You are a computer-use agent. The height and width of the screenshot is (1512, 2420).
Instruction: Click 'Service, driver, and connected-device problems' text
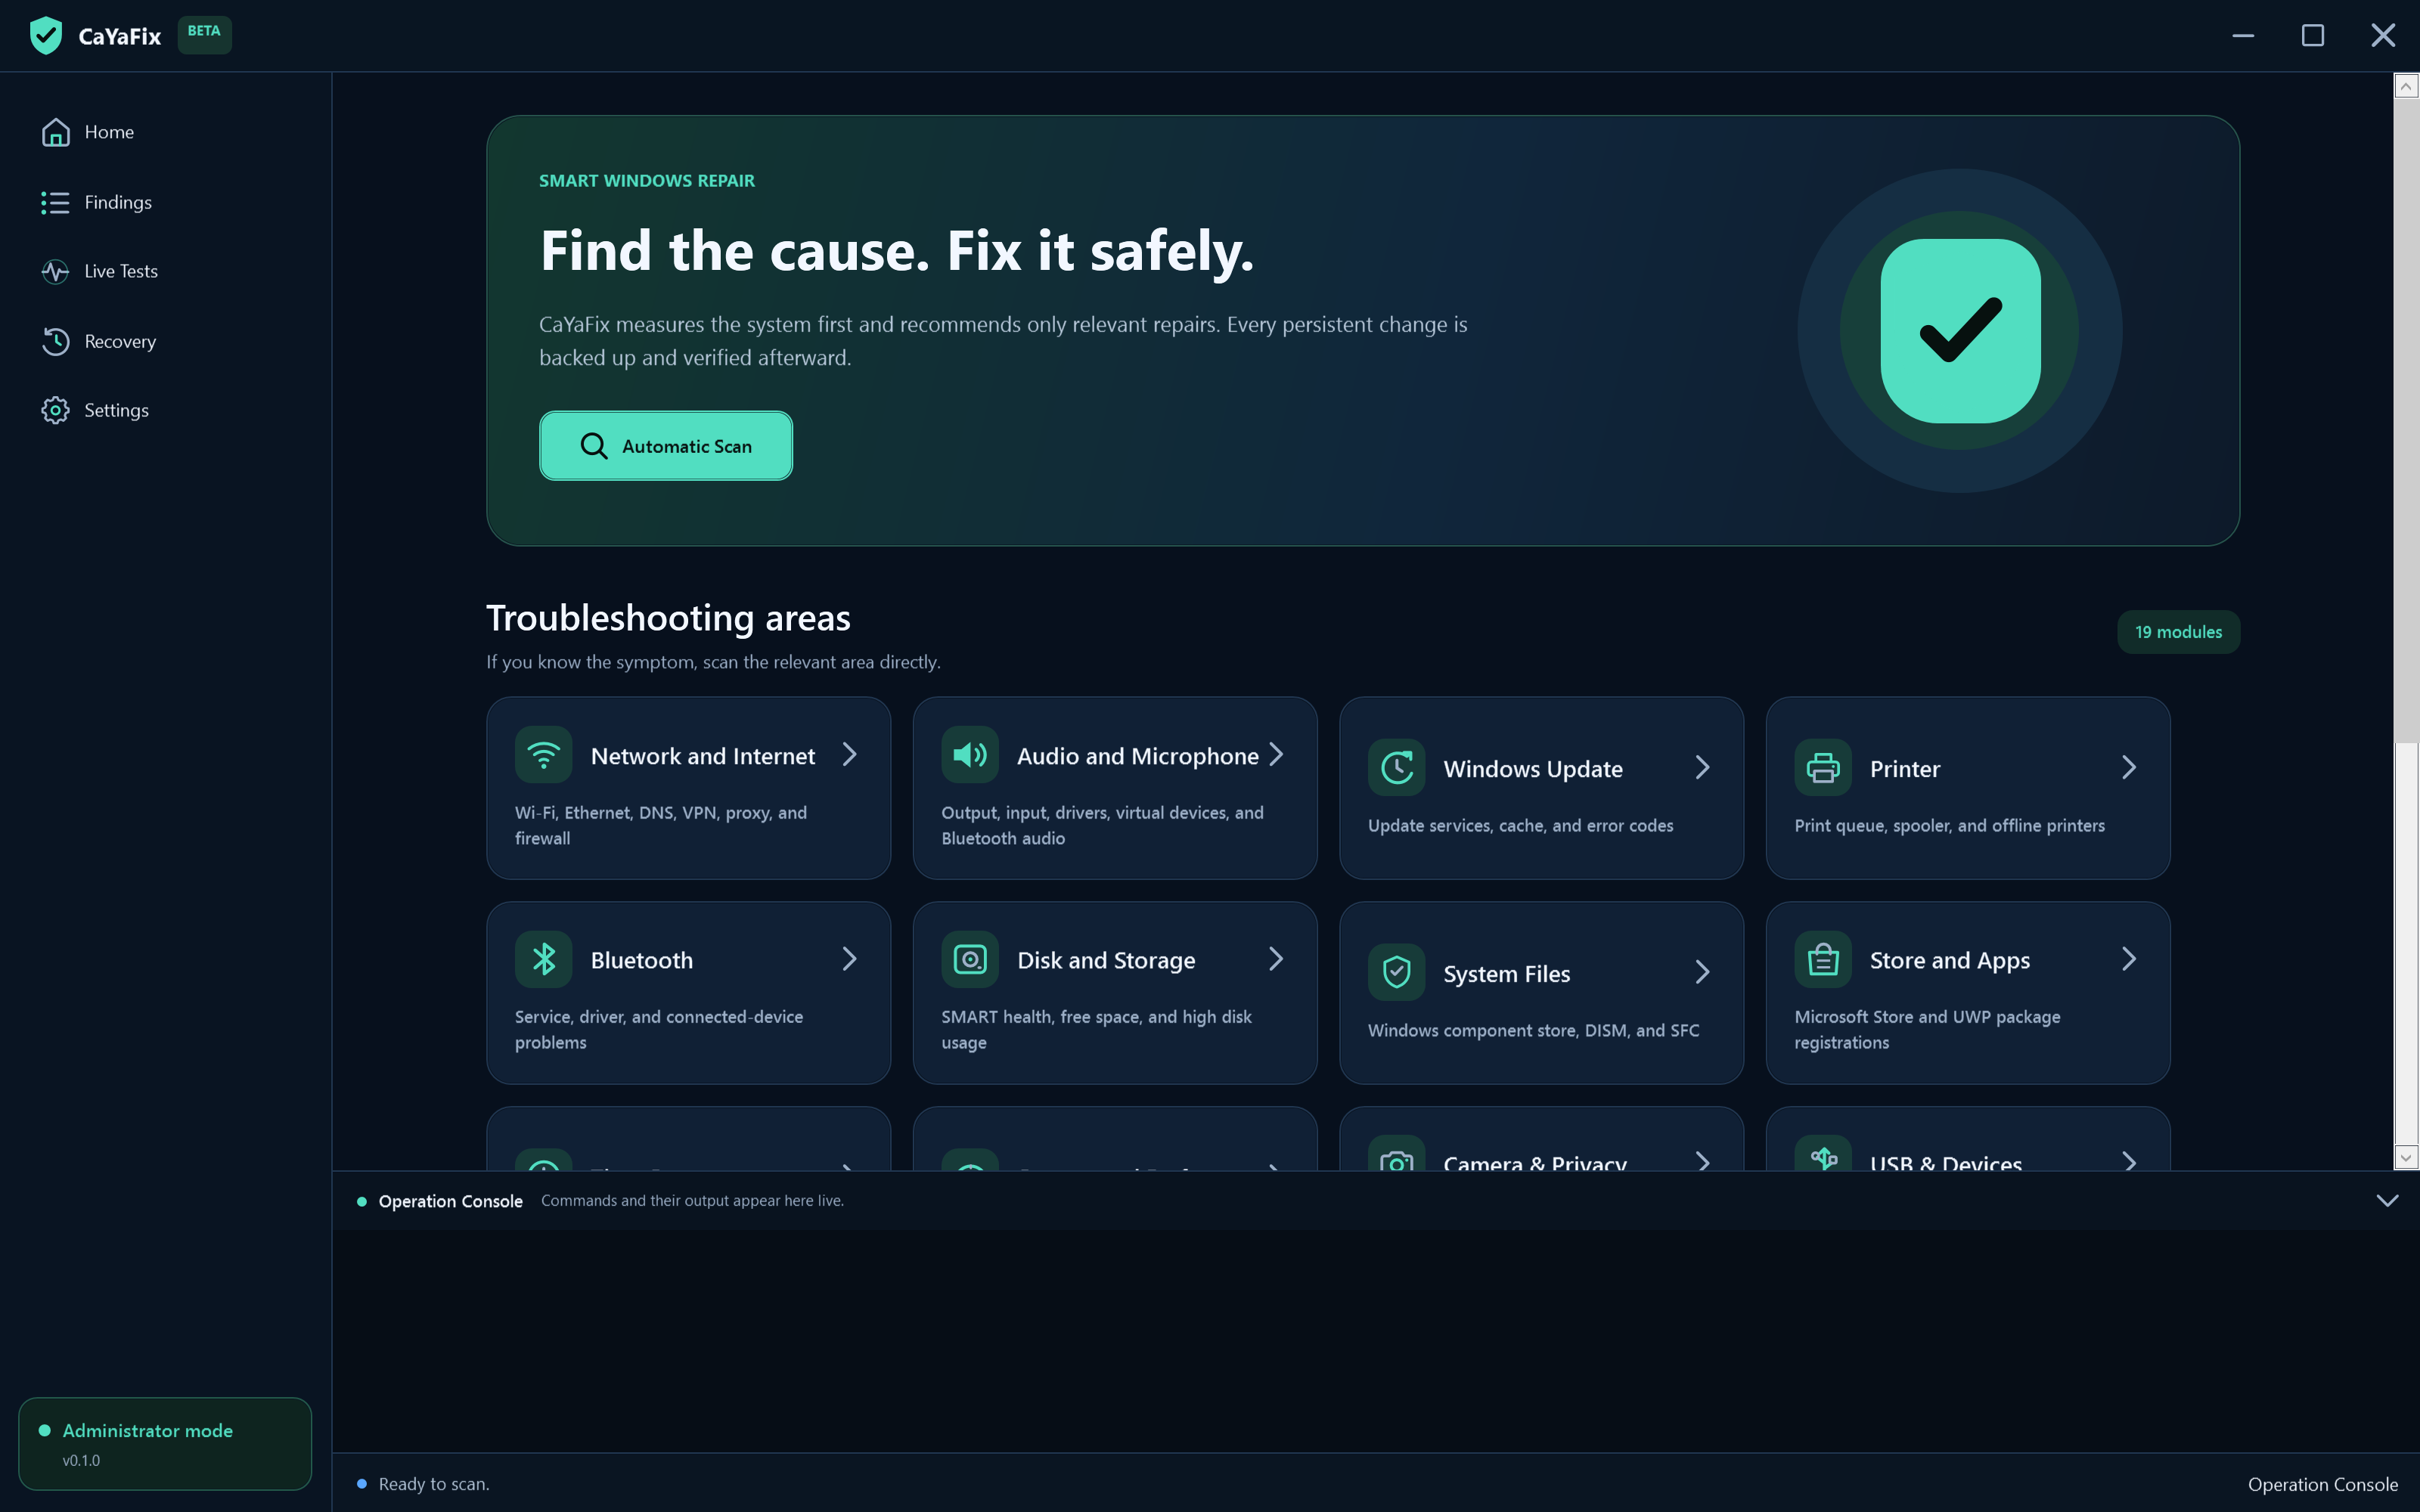659,1029
